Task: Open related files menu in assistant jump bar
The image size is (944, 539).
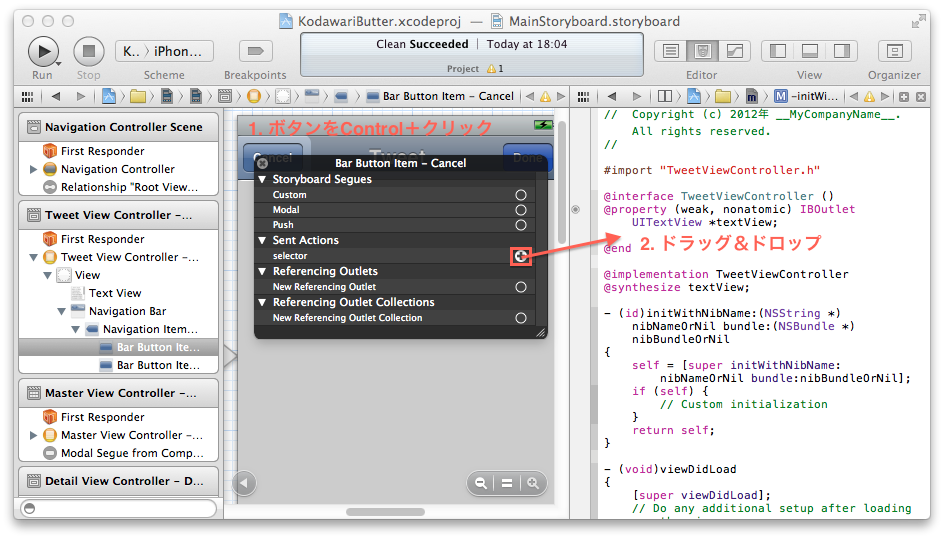Action: (x=583, y=96)
